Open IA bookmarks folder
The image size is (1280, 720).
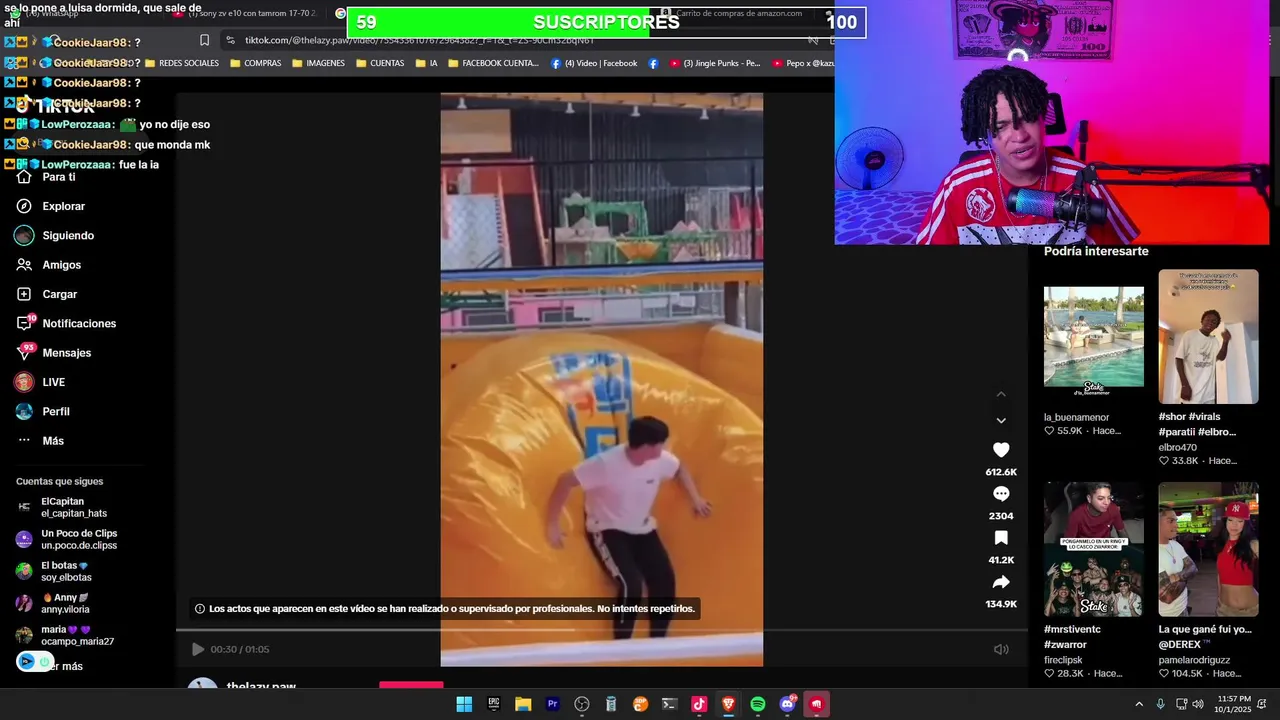tap(427, 63)
